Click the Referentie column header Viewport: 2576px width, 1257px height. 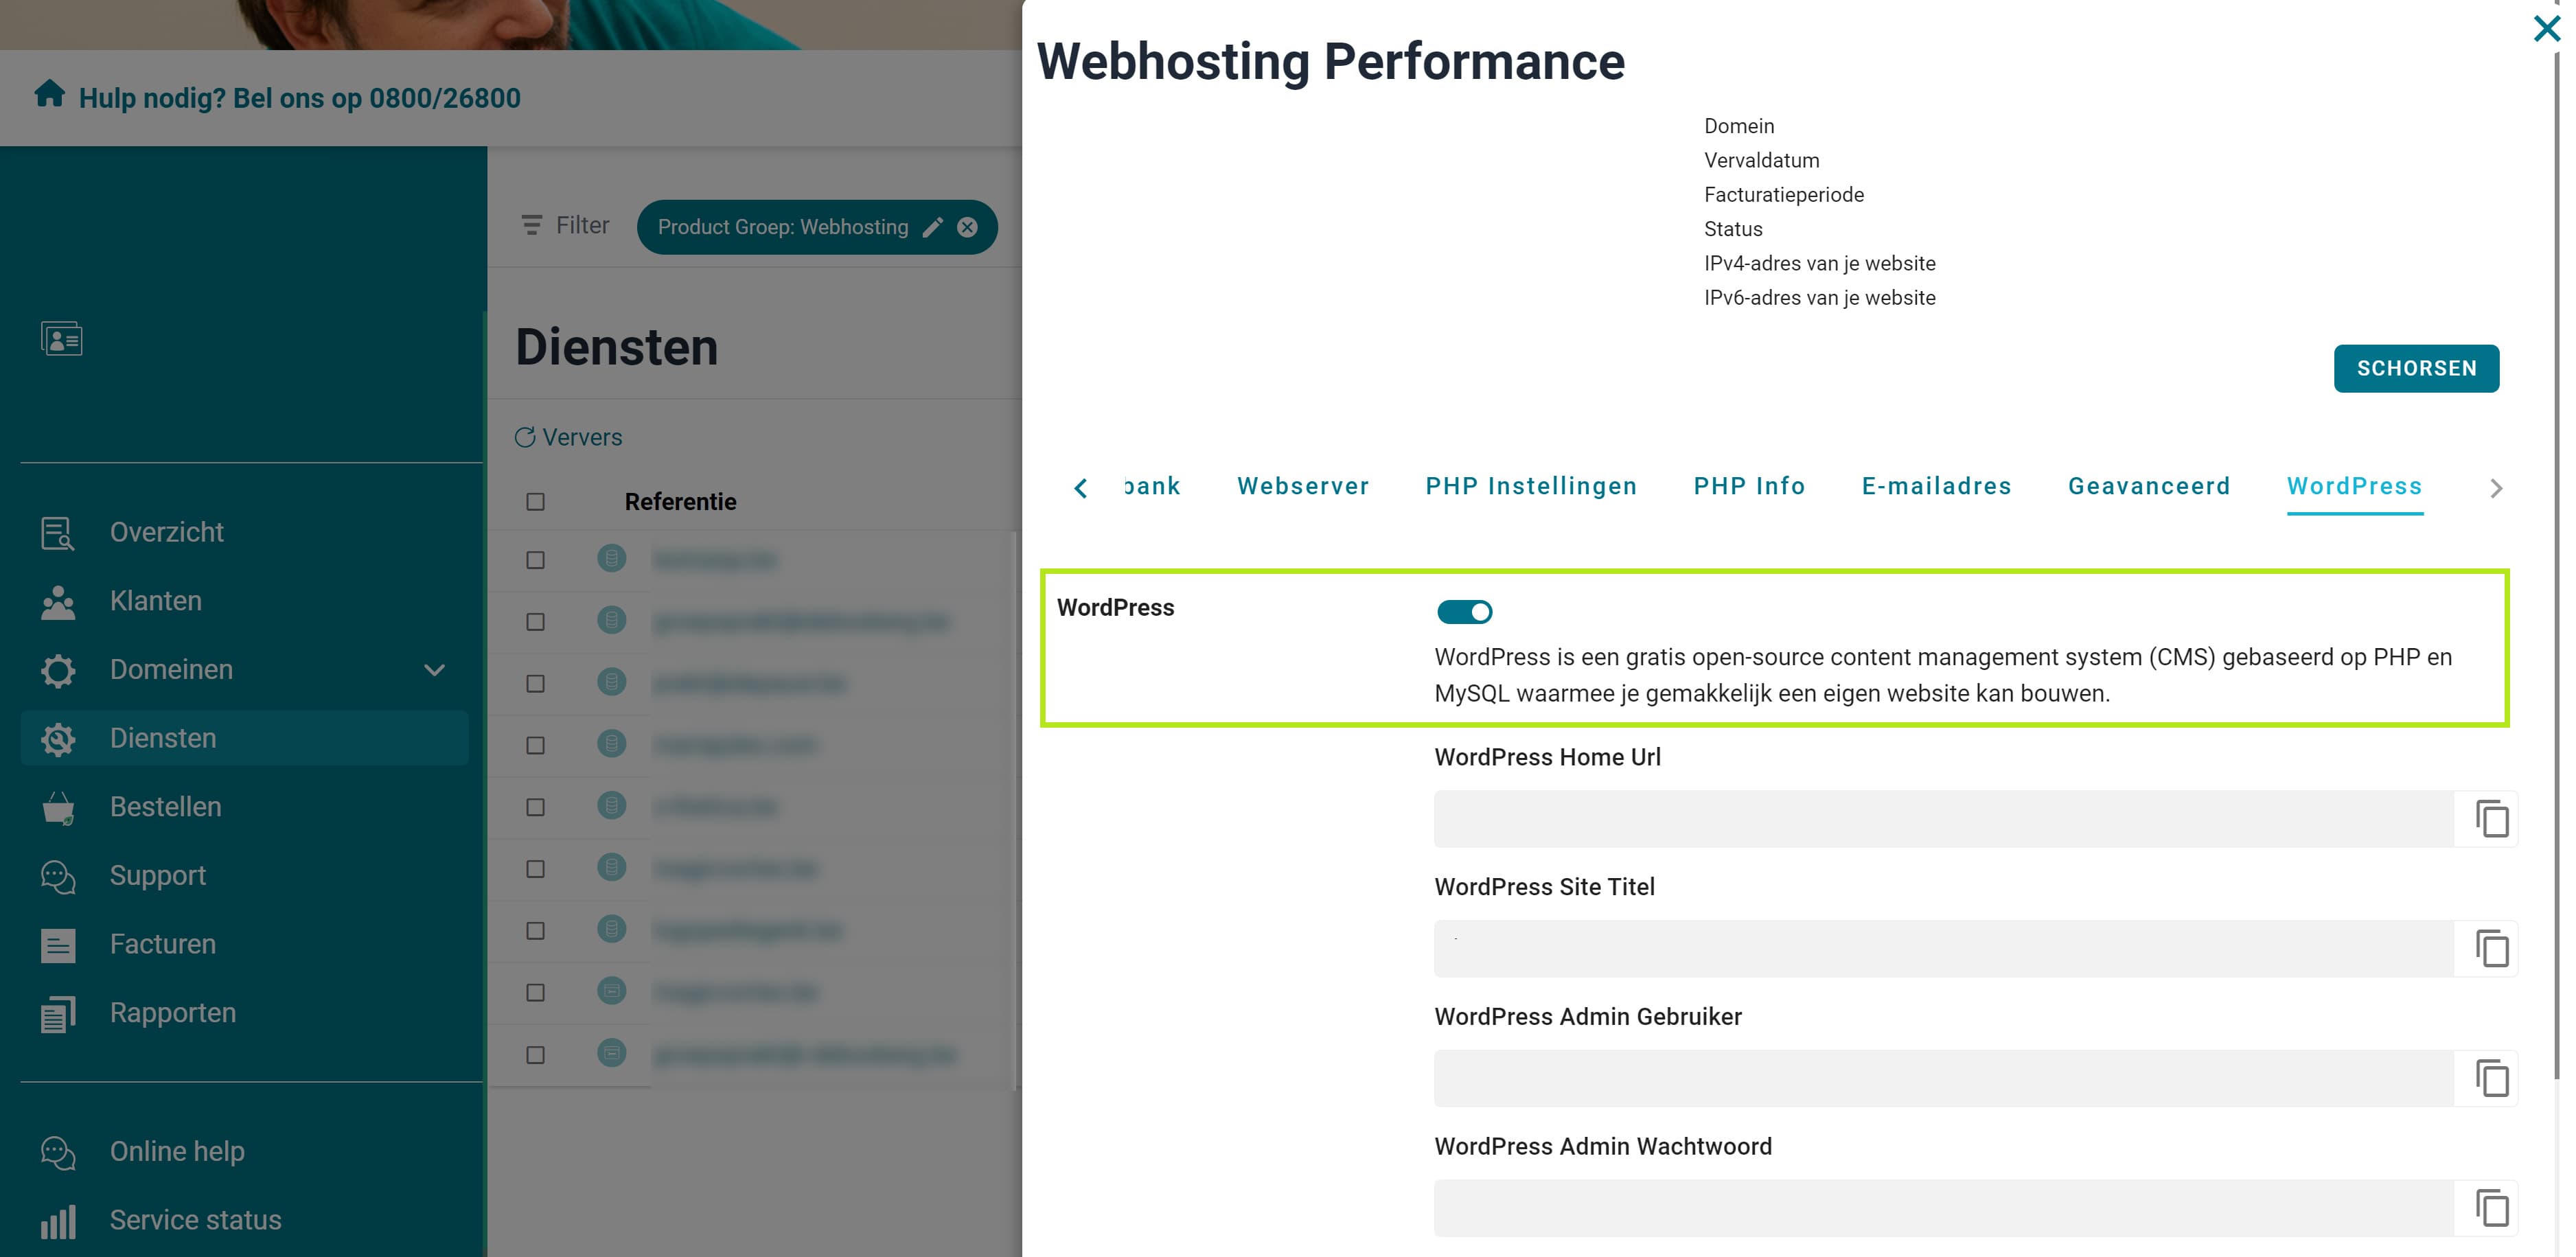coord(680,502)
